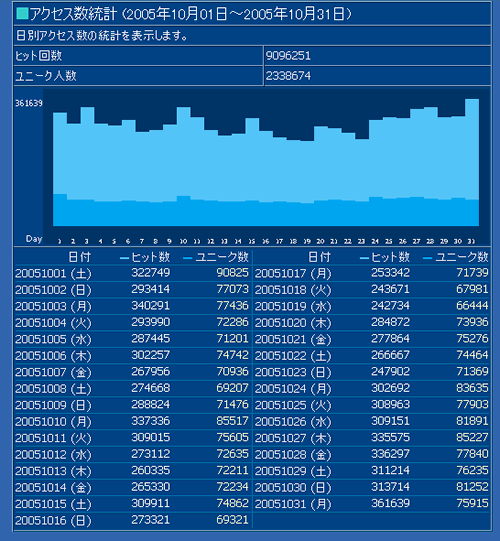Screen dimensions: 500x541
Task: Select the 20051001 (土) date row
Action: [x=132, y=273]
